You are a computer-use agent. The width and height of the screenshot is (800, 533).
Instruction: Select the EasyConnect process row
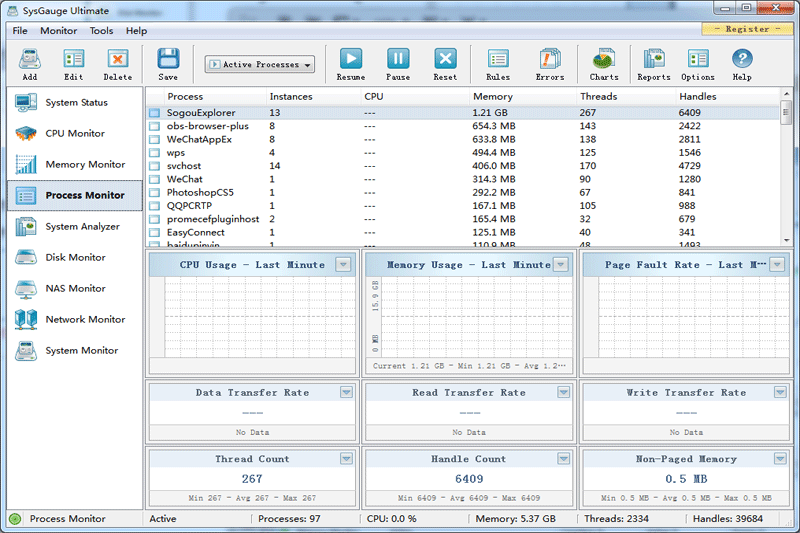click(463, 232)
